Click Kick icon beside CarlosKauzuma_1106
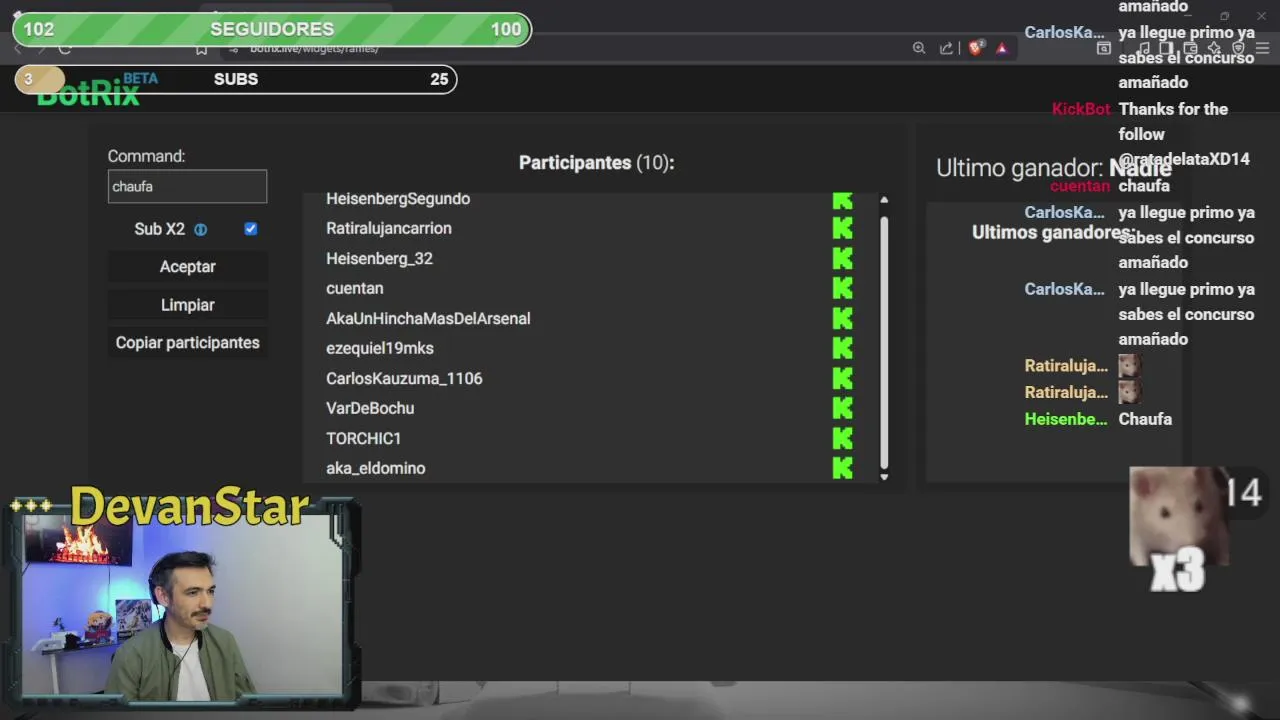 (843, 378)
